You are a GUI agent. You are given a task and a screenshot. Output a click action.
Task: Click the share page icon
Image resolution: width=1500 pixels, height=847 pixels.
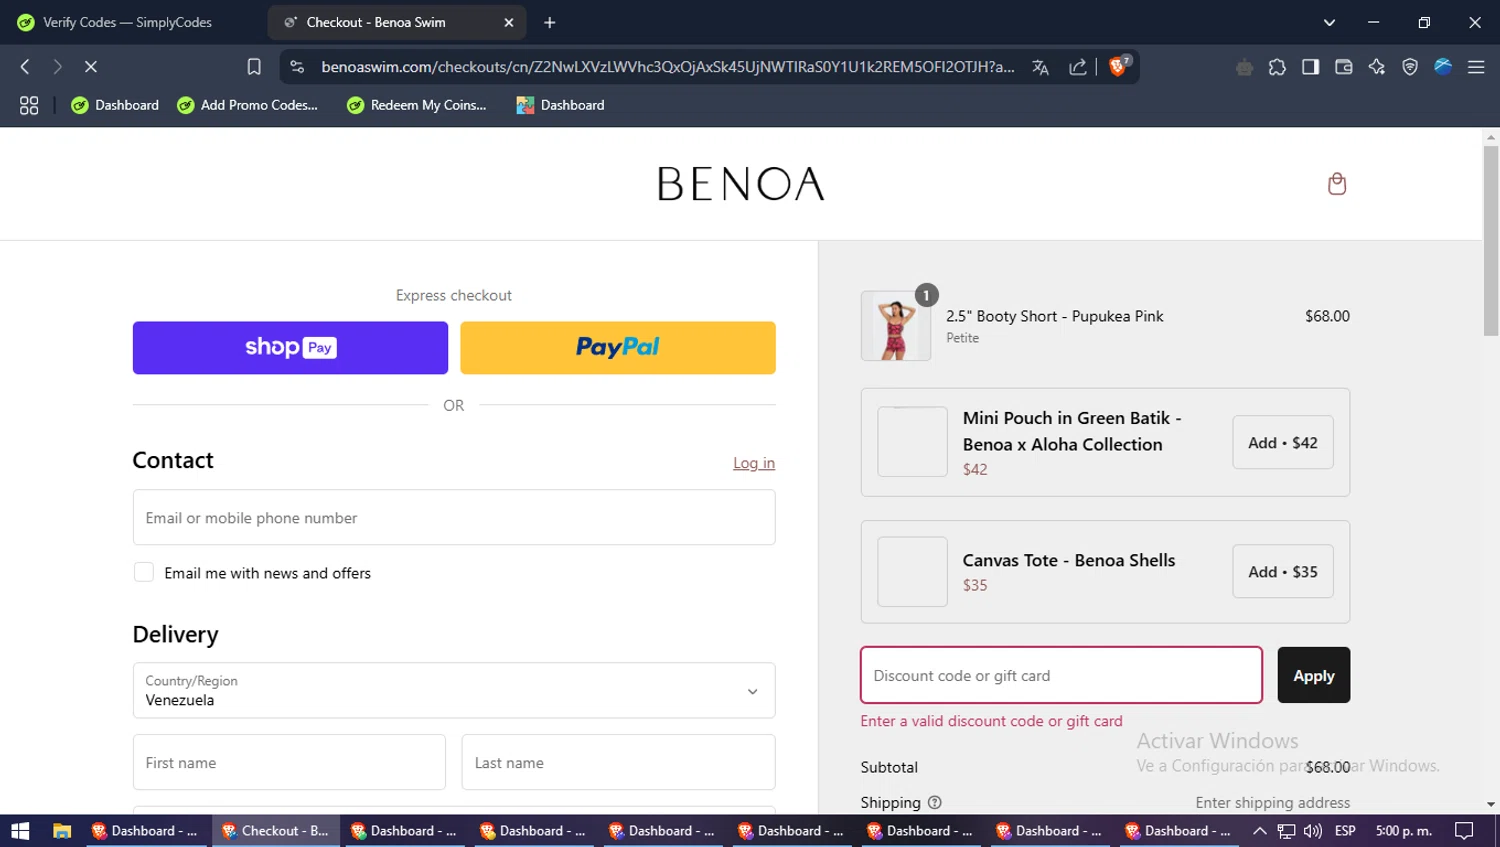point(1077,67)
